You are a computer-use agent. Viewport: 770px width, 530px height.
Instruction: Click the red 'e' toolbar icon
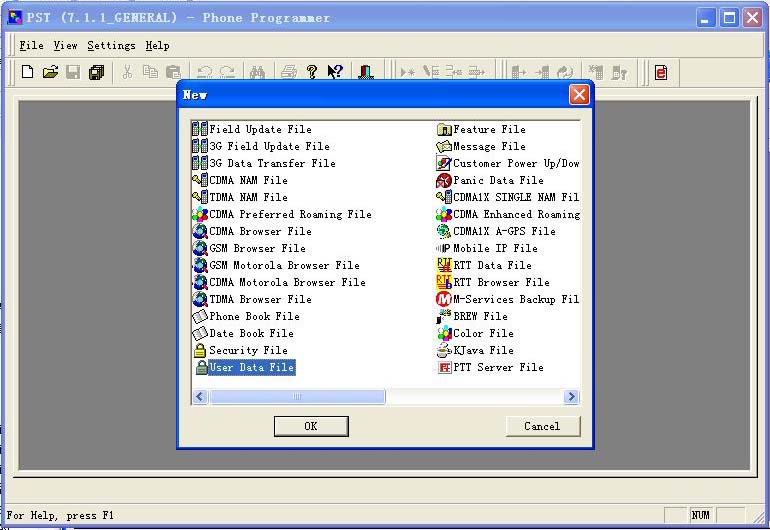[x=661, y=72]
